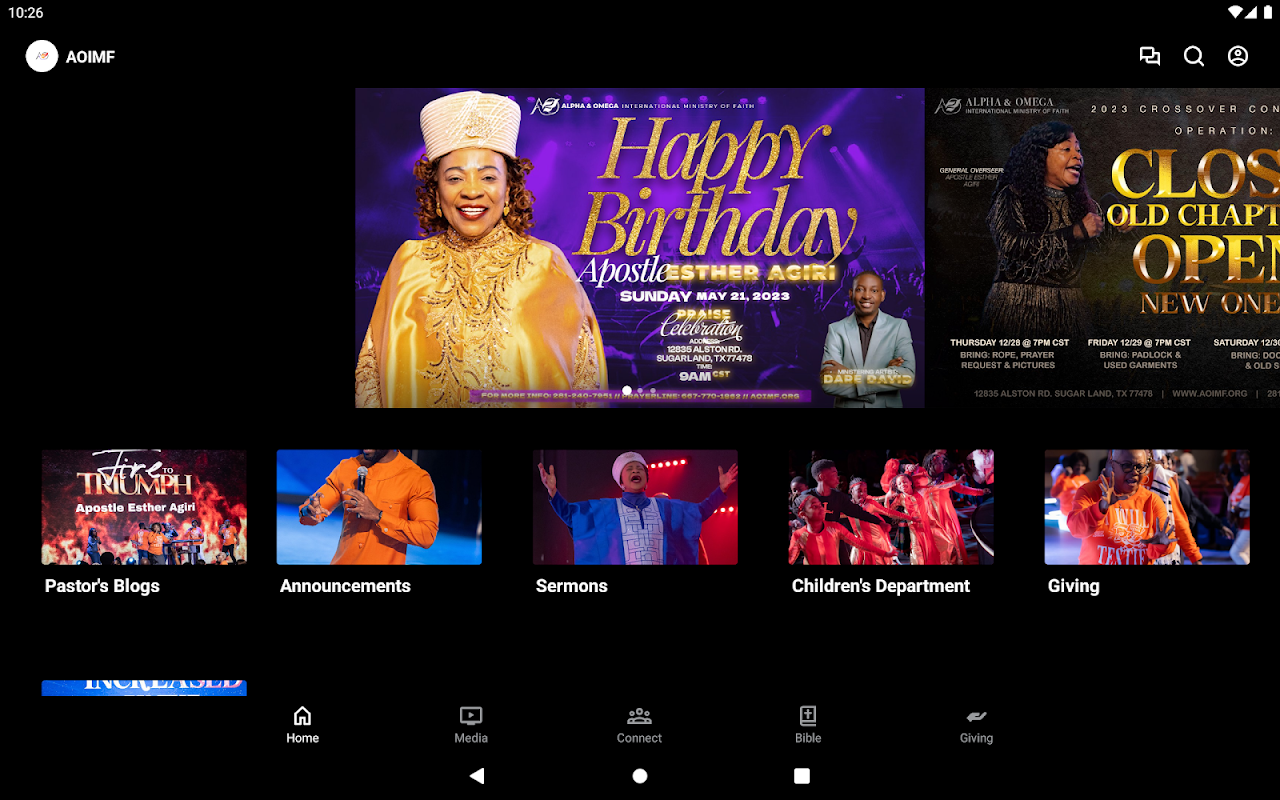Open the Announcements orange-outfit speaker thumbnail

coord(379,507)
